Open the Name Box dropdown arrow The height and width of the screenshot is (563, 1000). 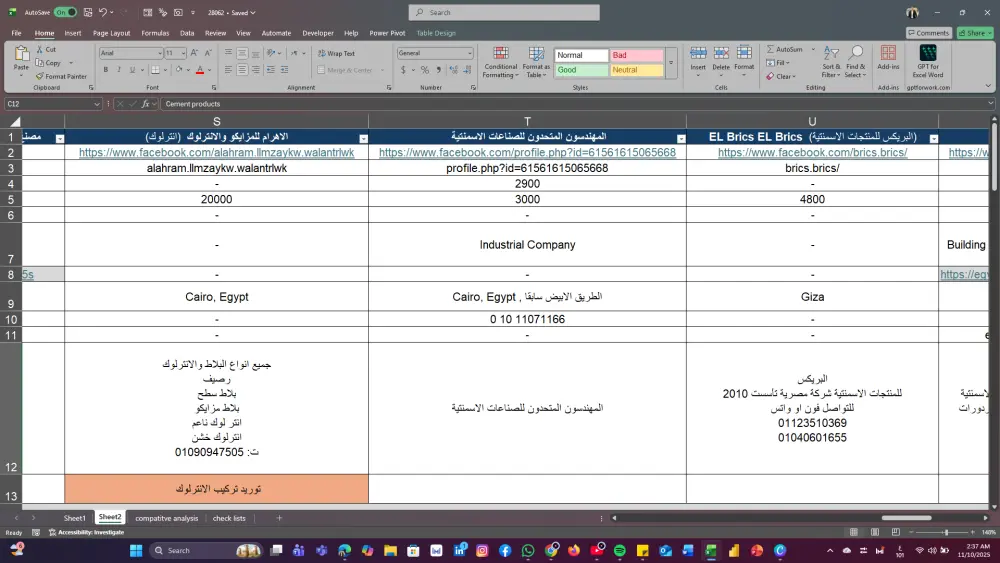pyautogui.click(x=96, y=104)
